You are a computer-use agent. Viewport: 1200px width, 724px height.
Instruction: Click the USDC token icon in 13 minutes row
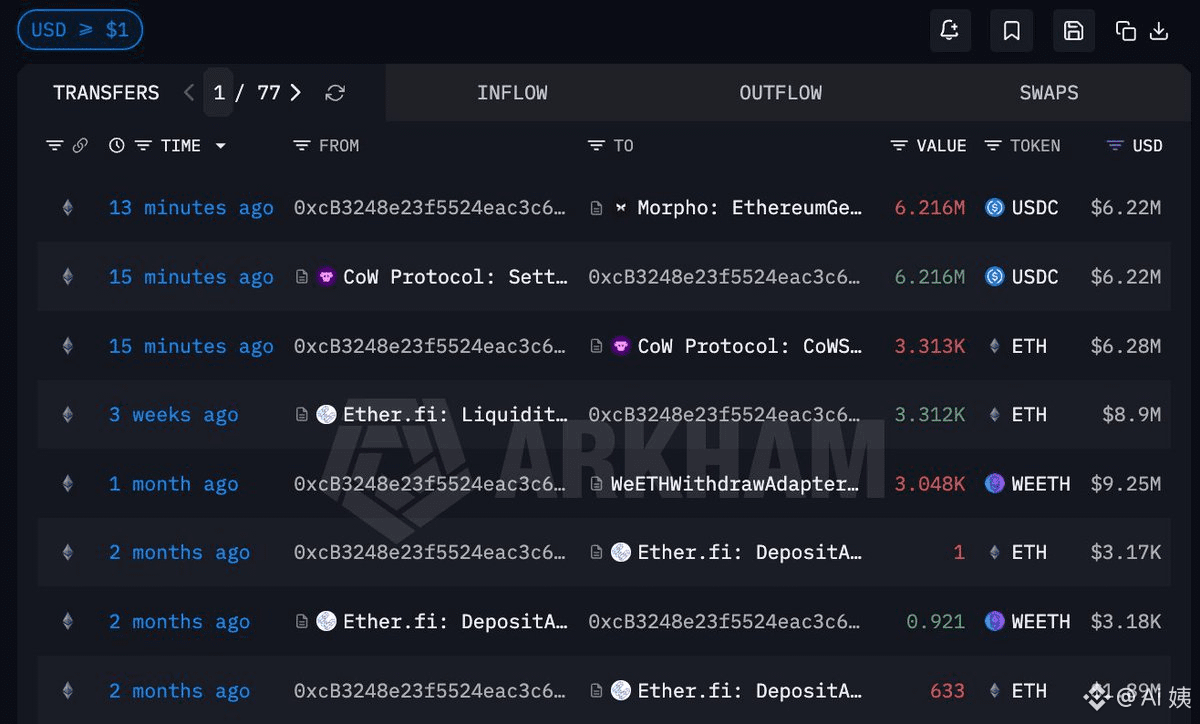(994, 208)
